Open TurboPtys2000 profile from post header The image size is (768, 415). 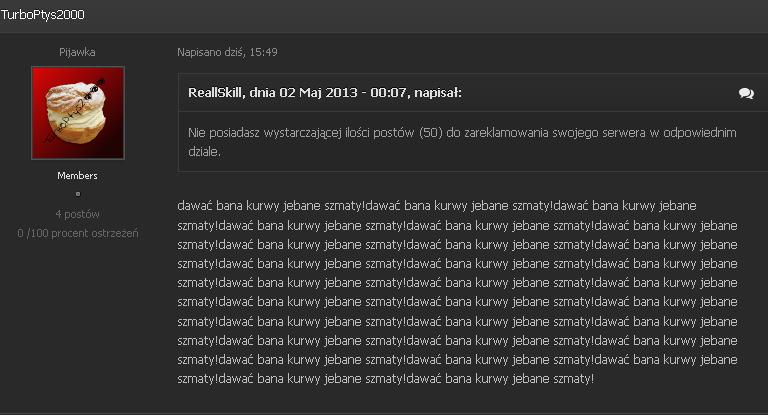tap(43, 15)
